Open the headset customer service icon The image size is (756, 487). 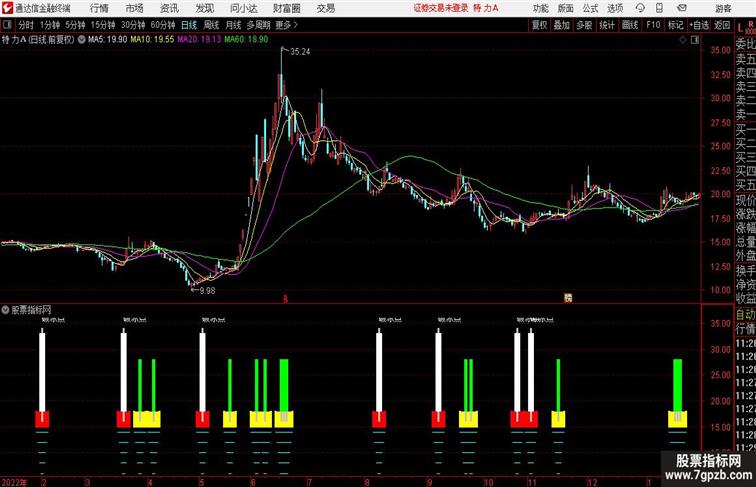tap(640, 8)
